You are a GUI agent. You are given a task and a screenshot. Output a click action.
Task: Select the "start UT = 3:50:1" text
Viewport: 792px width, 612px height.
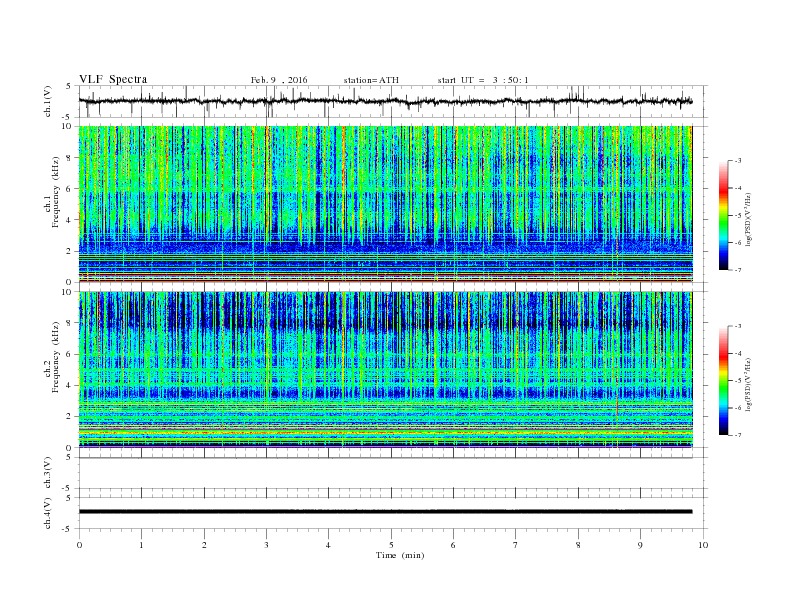coord(483,80)
